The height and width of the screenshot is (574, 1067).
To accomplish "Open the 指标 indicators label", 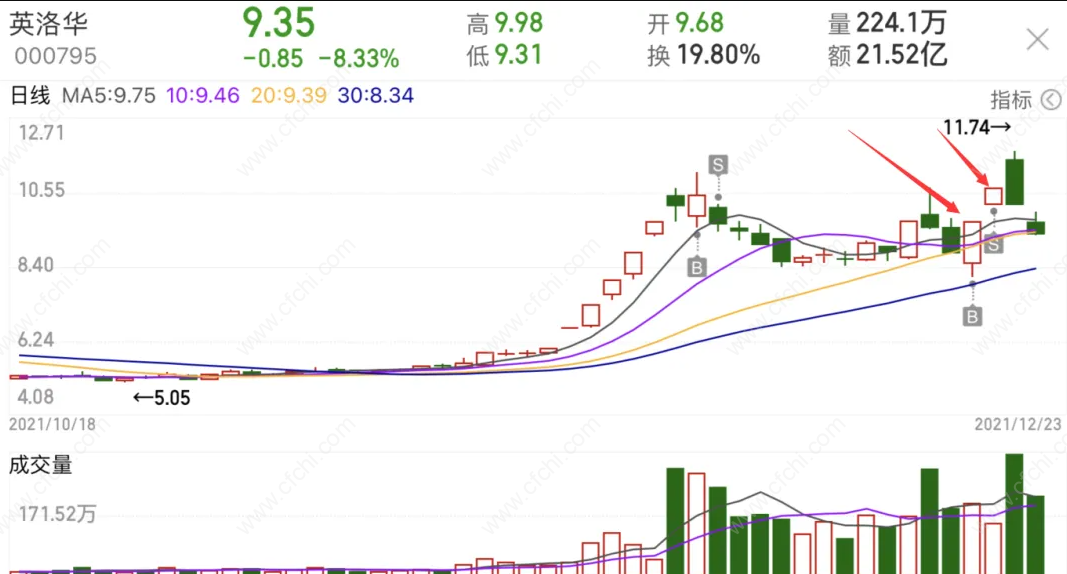I will (x=1011, y=100).
